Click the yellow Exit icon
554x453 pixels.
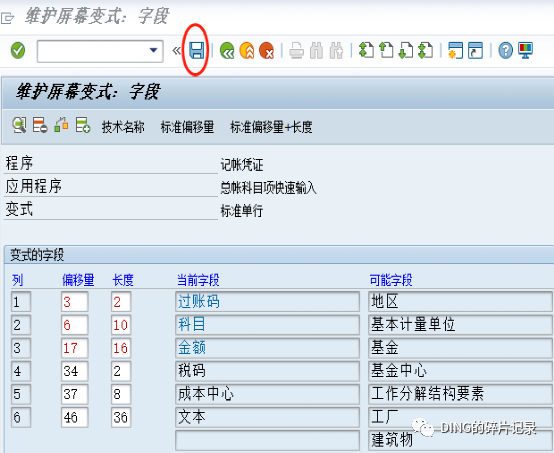(x=247, y=51)
